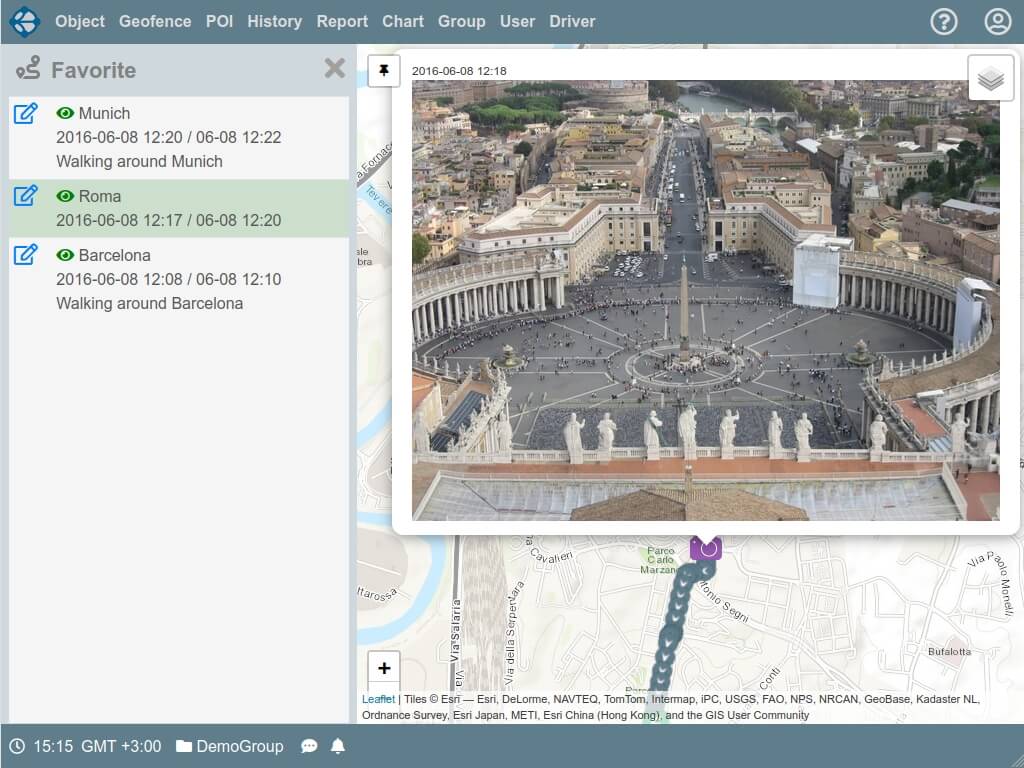Zoom in the map with plus button
The width and height of the screenshot is (1024, 768).
coord(384,668)
